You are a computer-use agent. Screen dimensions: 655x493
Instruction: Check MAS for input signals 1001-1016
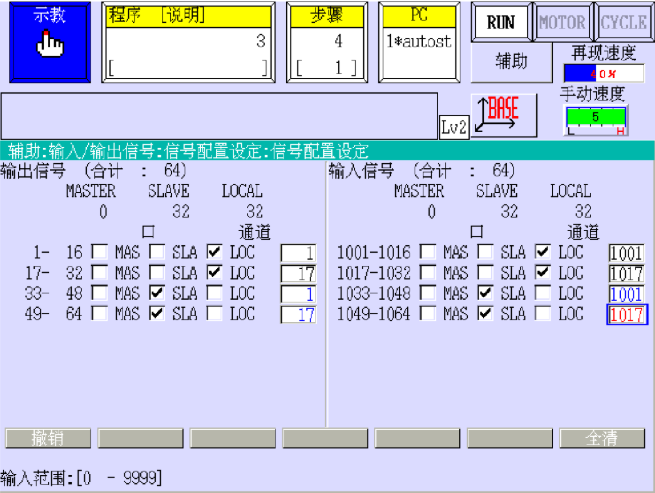click(x=428, y=252)
